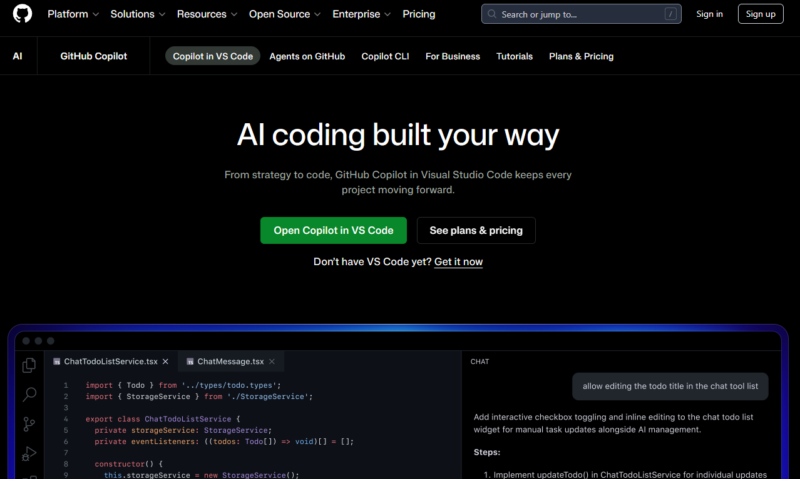Click the ChatMessage.tsx file type icon
The height and width of the screenshot is (479, 800).
tap(190, 362)
